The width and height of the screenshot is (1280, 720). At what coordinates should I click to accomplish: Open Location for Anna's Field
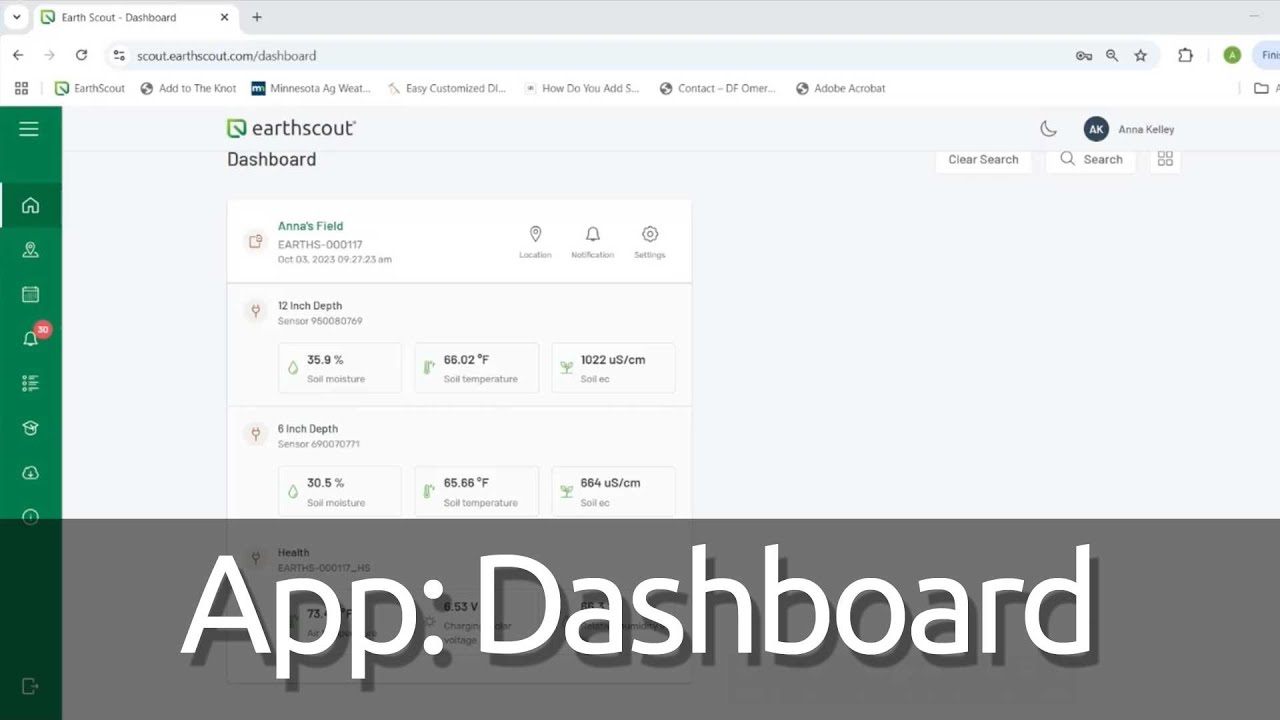coord(535,241)
